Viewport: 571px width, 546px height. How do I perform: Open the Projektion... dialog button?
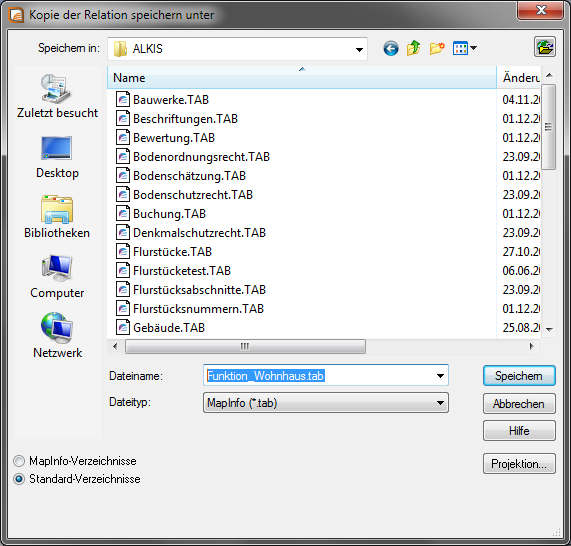point(519,464)
